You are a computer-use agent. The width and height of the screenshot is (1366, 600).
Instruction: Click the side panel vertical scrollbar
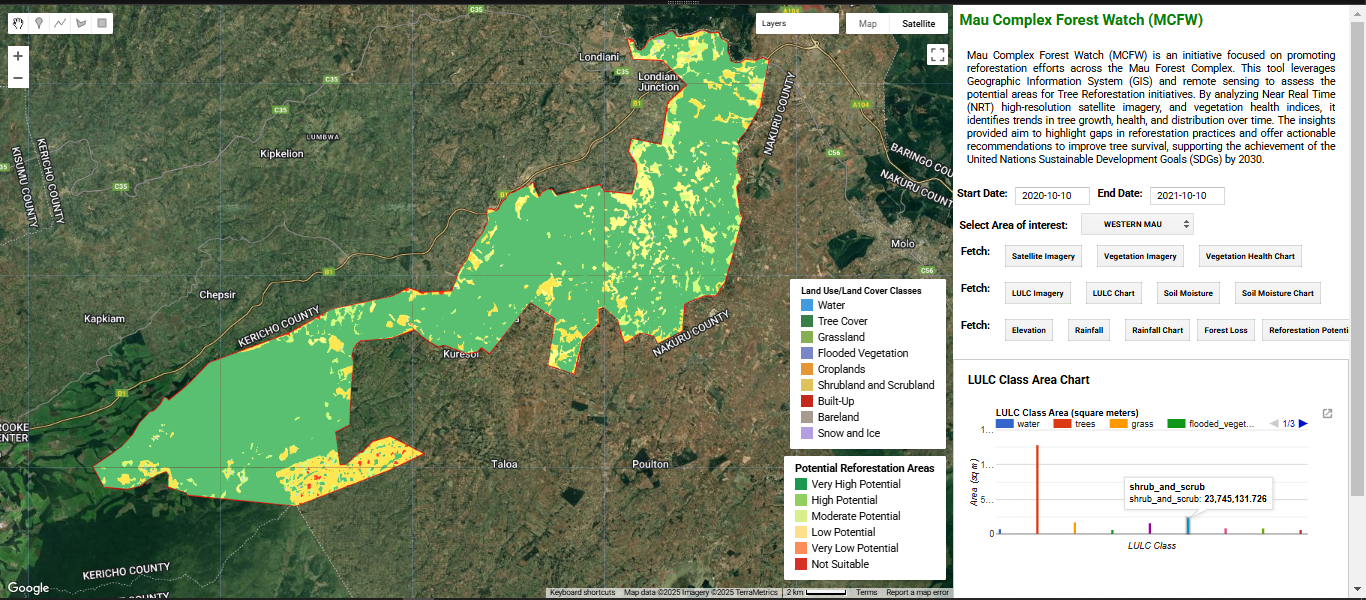click(1357, 258)
